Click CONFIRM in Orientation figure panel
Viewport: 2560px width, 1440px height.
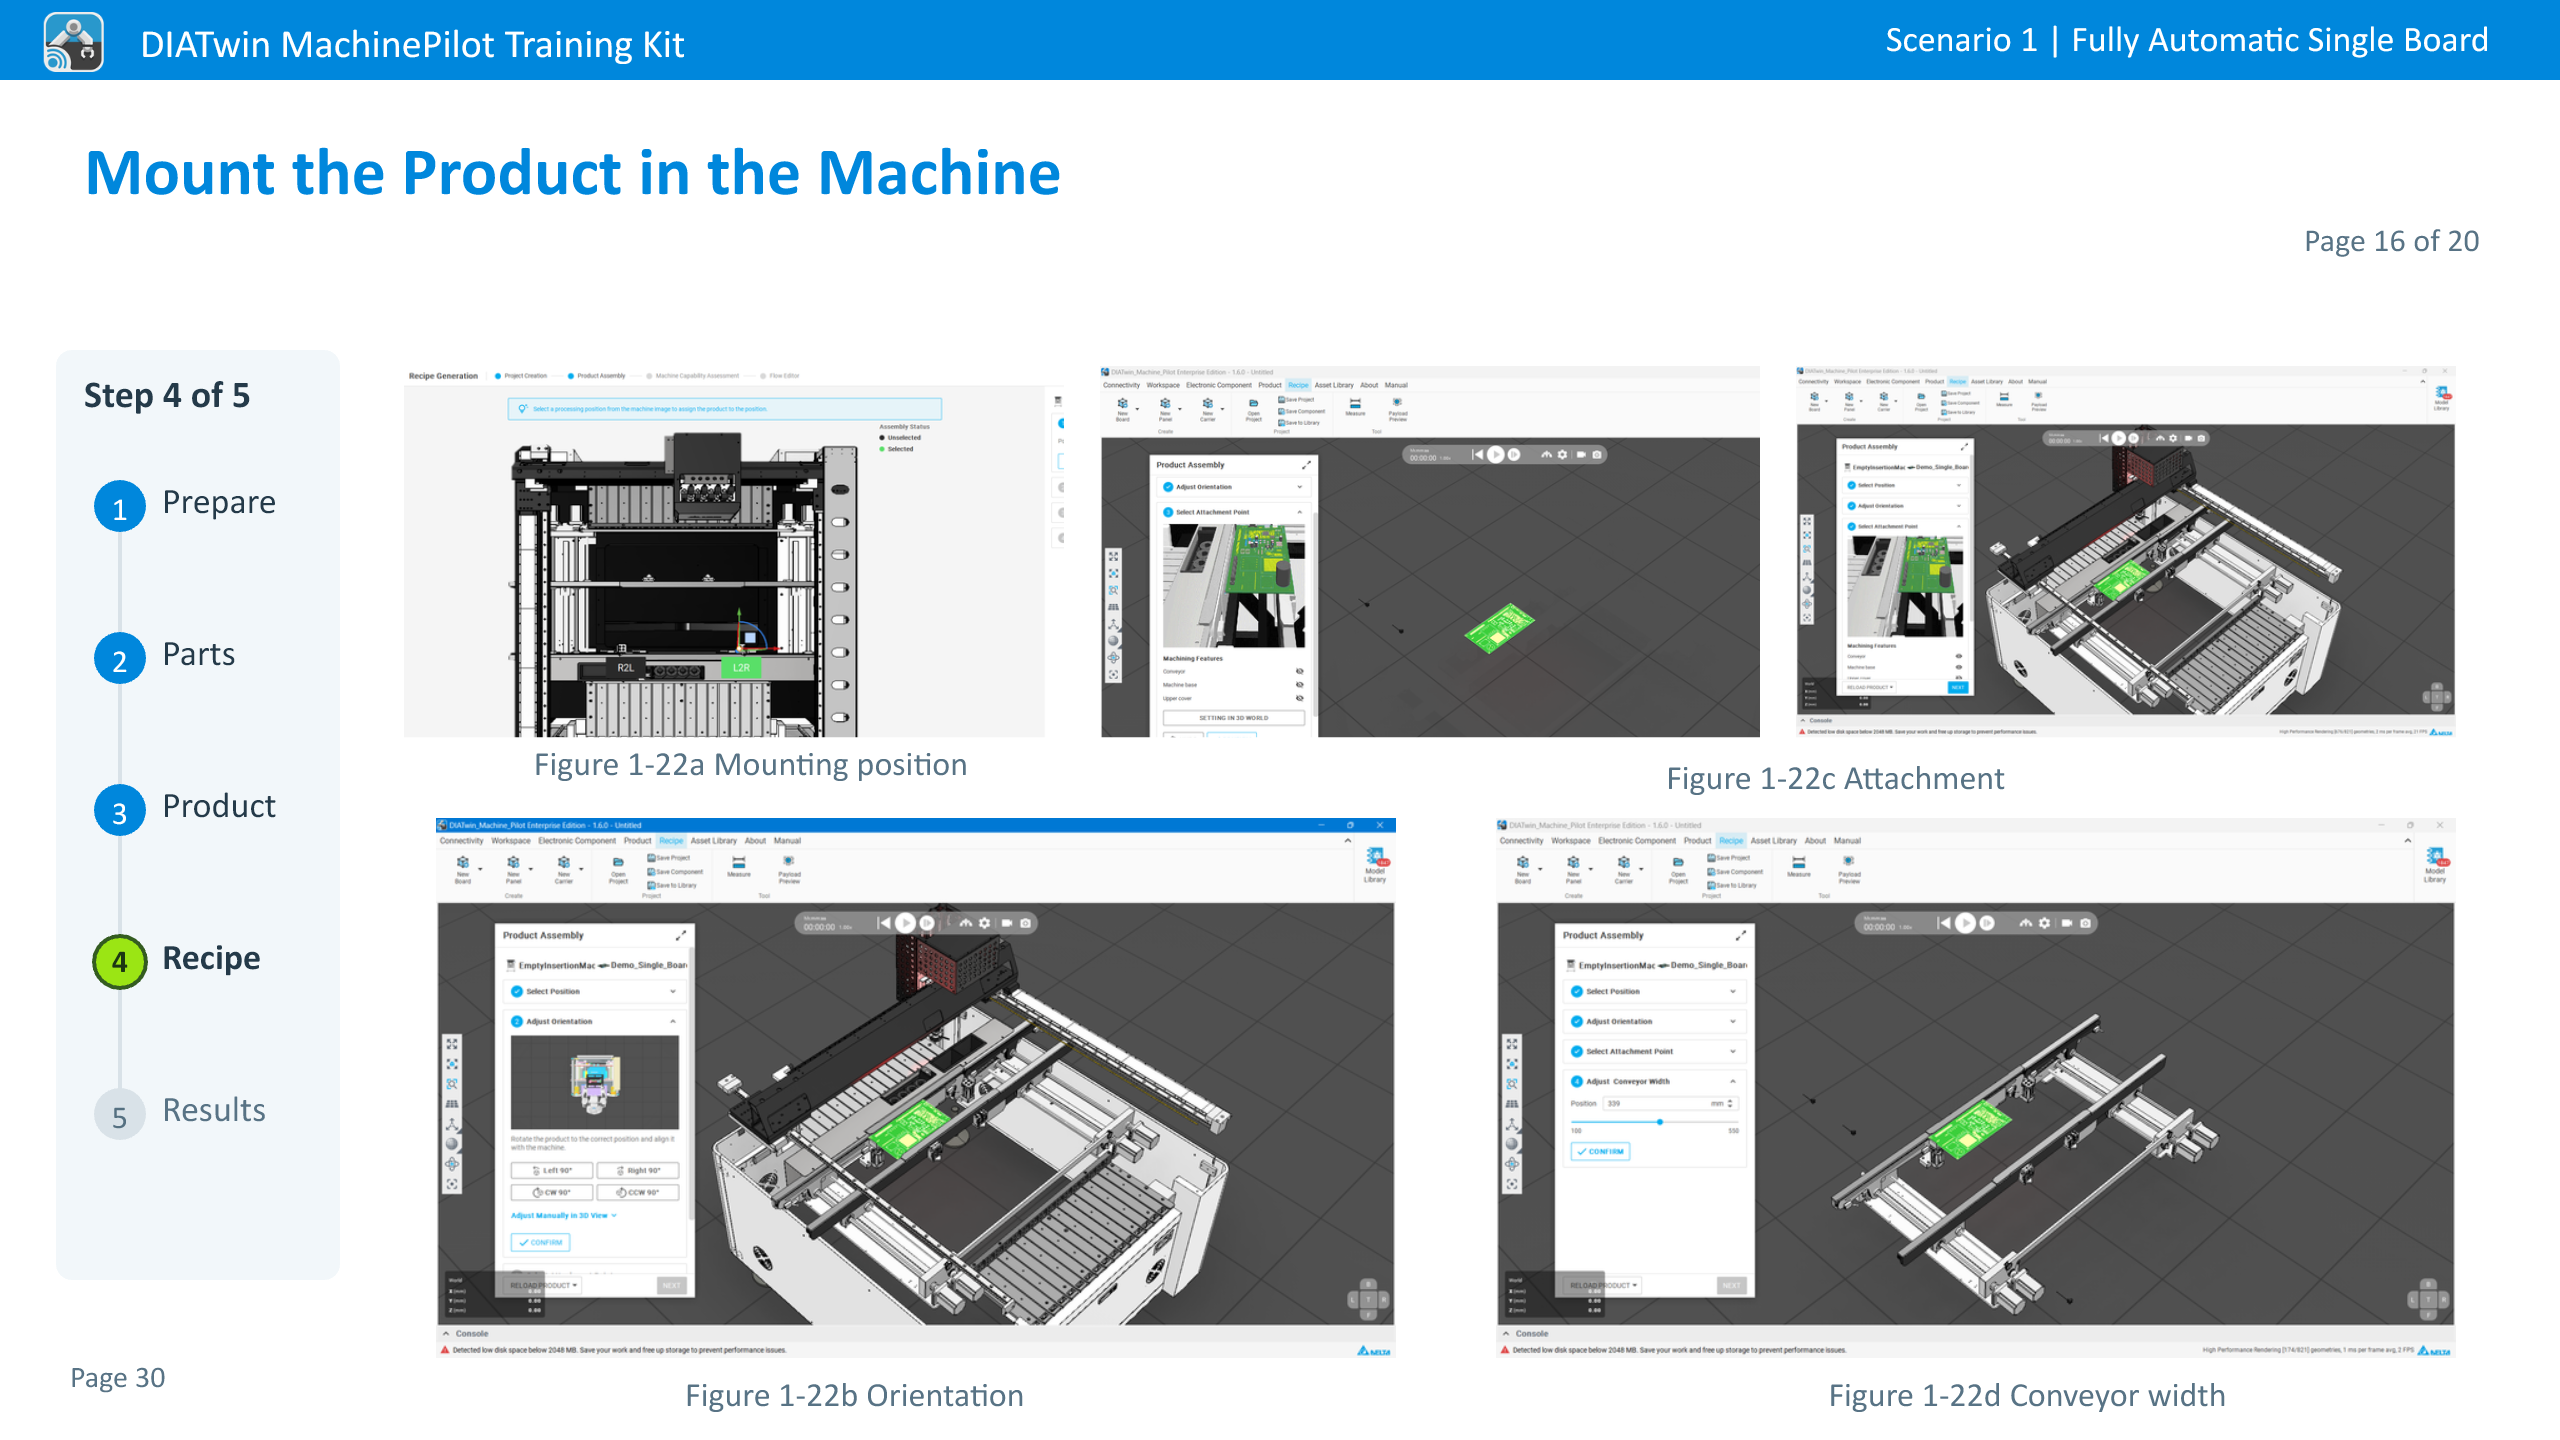(540, 1242)
